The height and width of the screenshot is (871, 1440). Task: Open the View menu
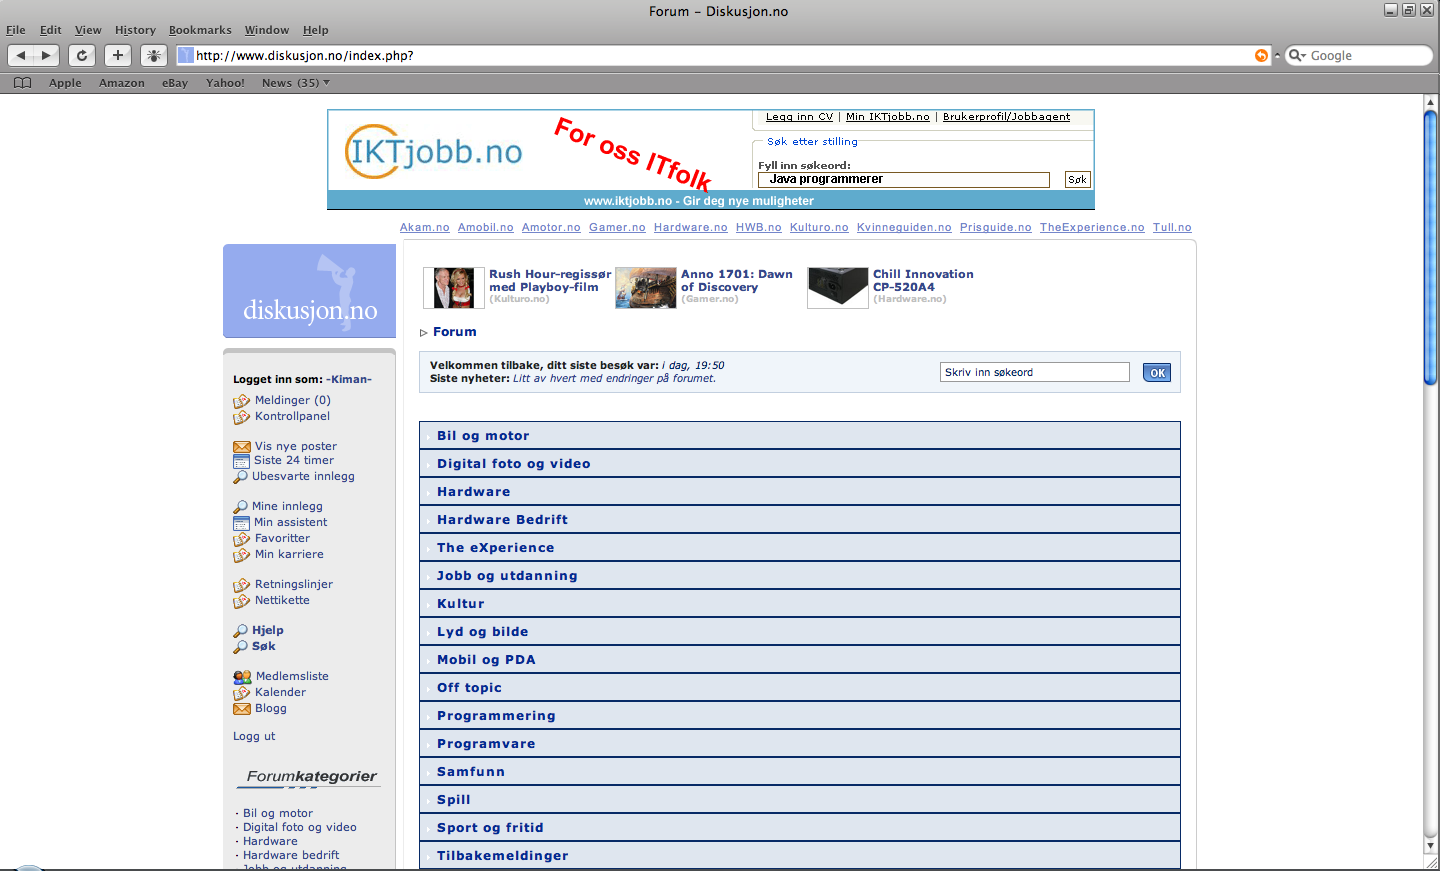(88, 30)
